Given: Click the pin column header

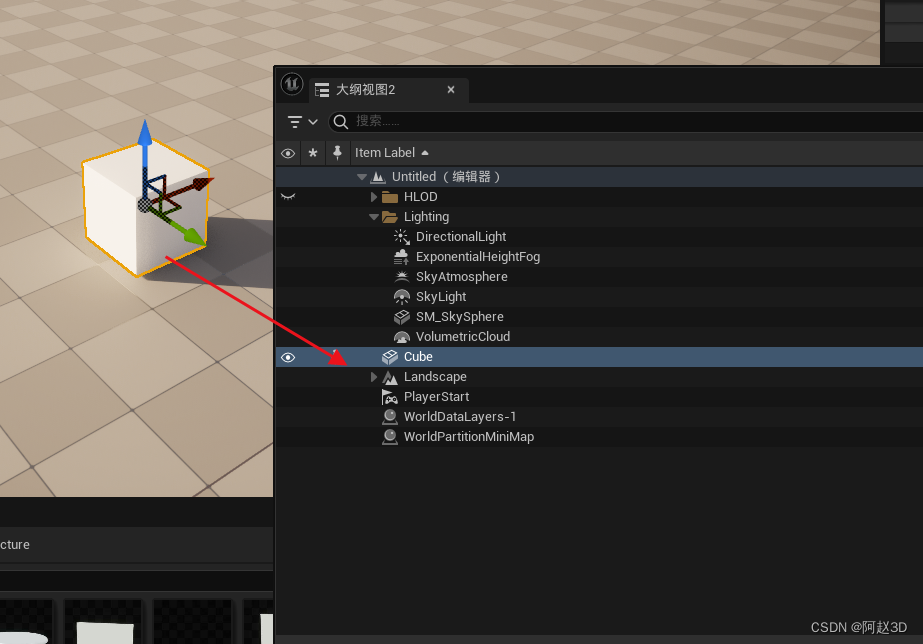Looking at the screenshot, I should click(x=337, y=152).
